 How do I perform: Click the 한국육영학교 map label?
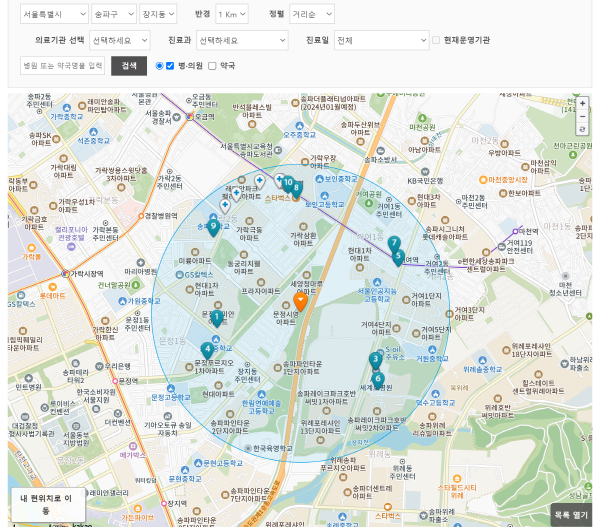tap(273, 448)
